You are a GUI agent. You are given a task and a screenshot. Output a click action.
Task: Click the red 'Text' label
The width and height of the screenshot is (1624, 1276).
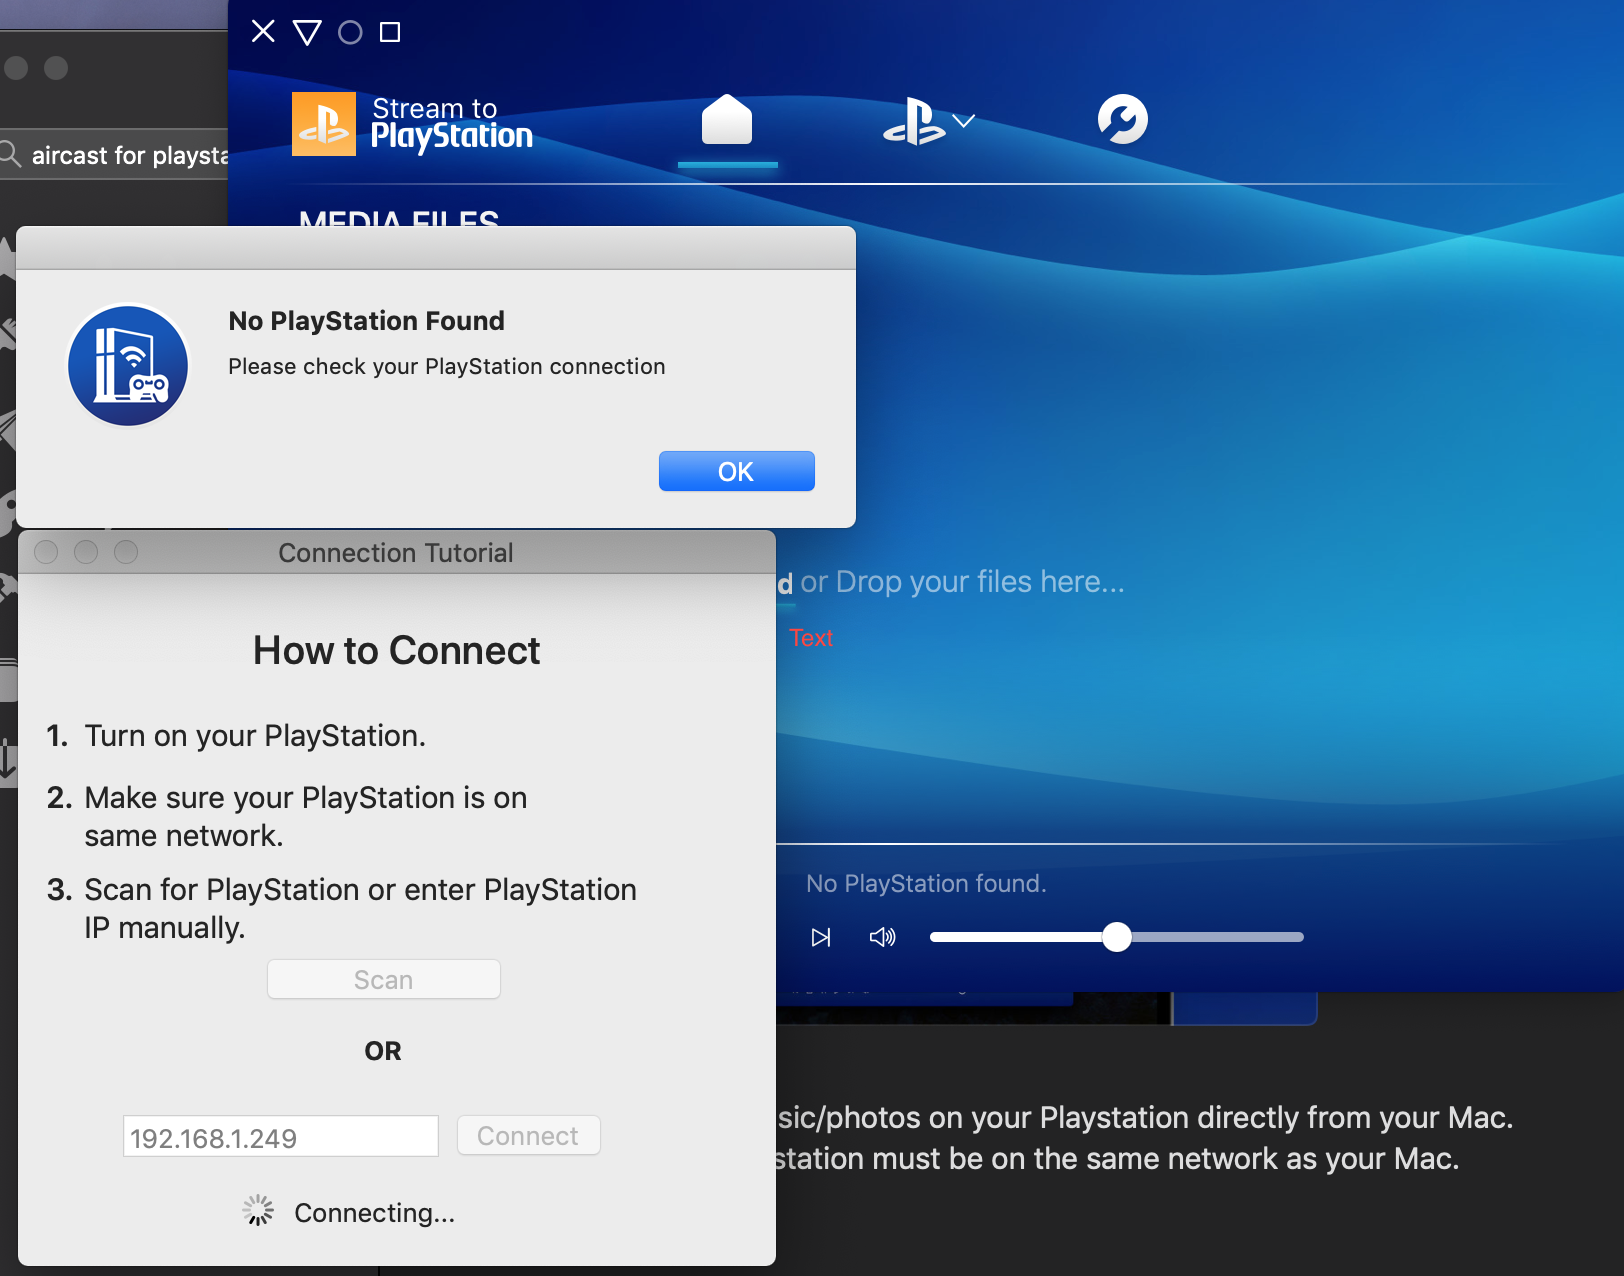(811, 638)
